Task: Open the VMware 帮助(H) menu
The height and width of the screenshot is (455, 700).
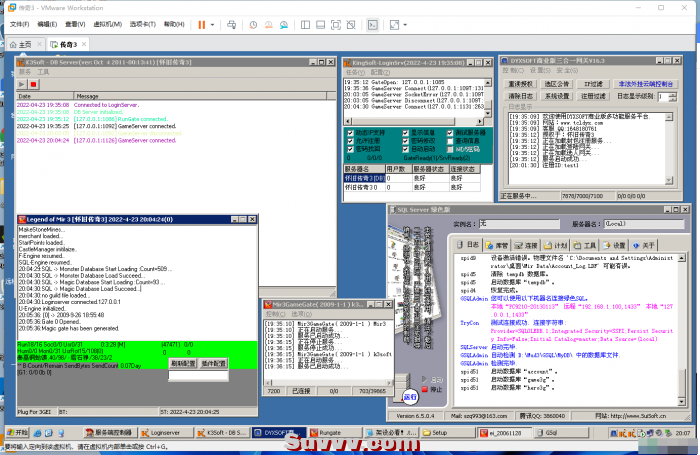Action: coord(174,24)
